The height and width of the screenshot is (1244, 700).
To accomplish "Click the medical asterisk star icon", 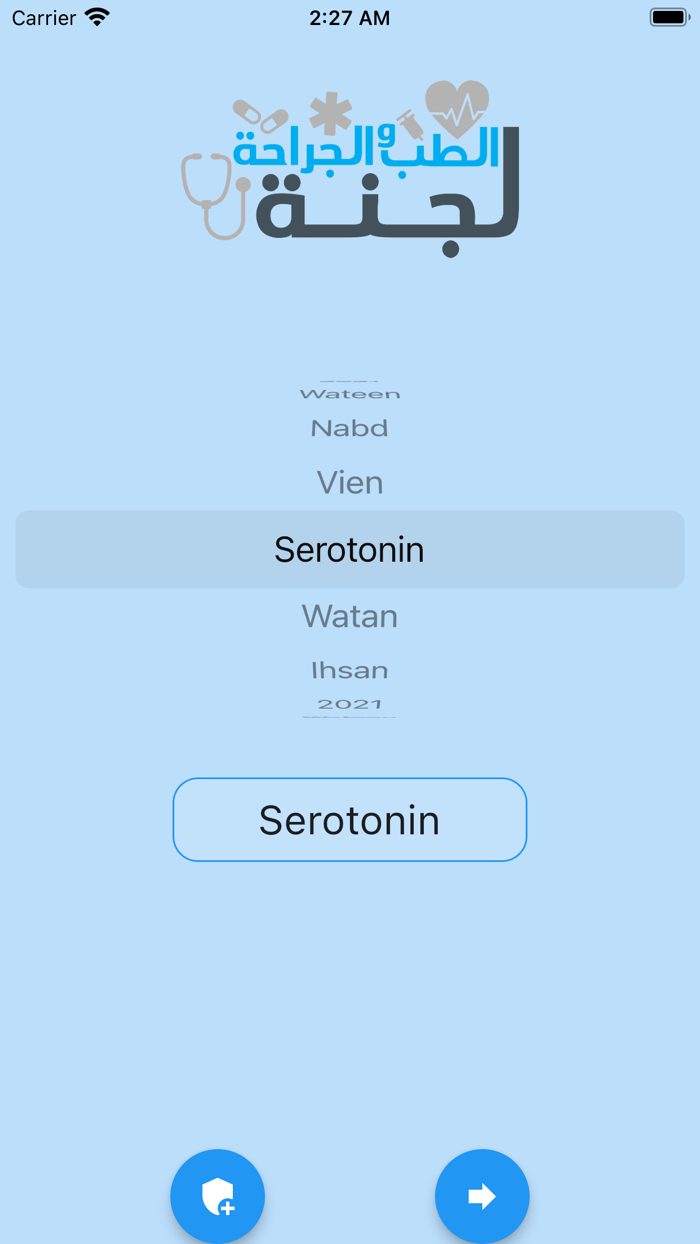I will [x=330, y=114].
